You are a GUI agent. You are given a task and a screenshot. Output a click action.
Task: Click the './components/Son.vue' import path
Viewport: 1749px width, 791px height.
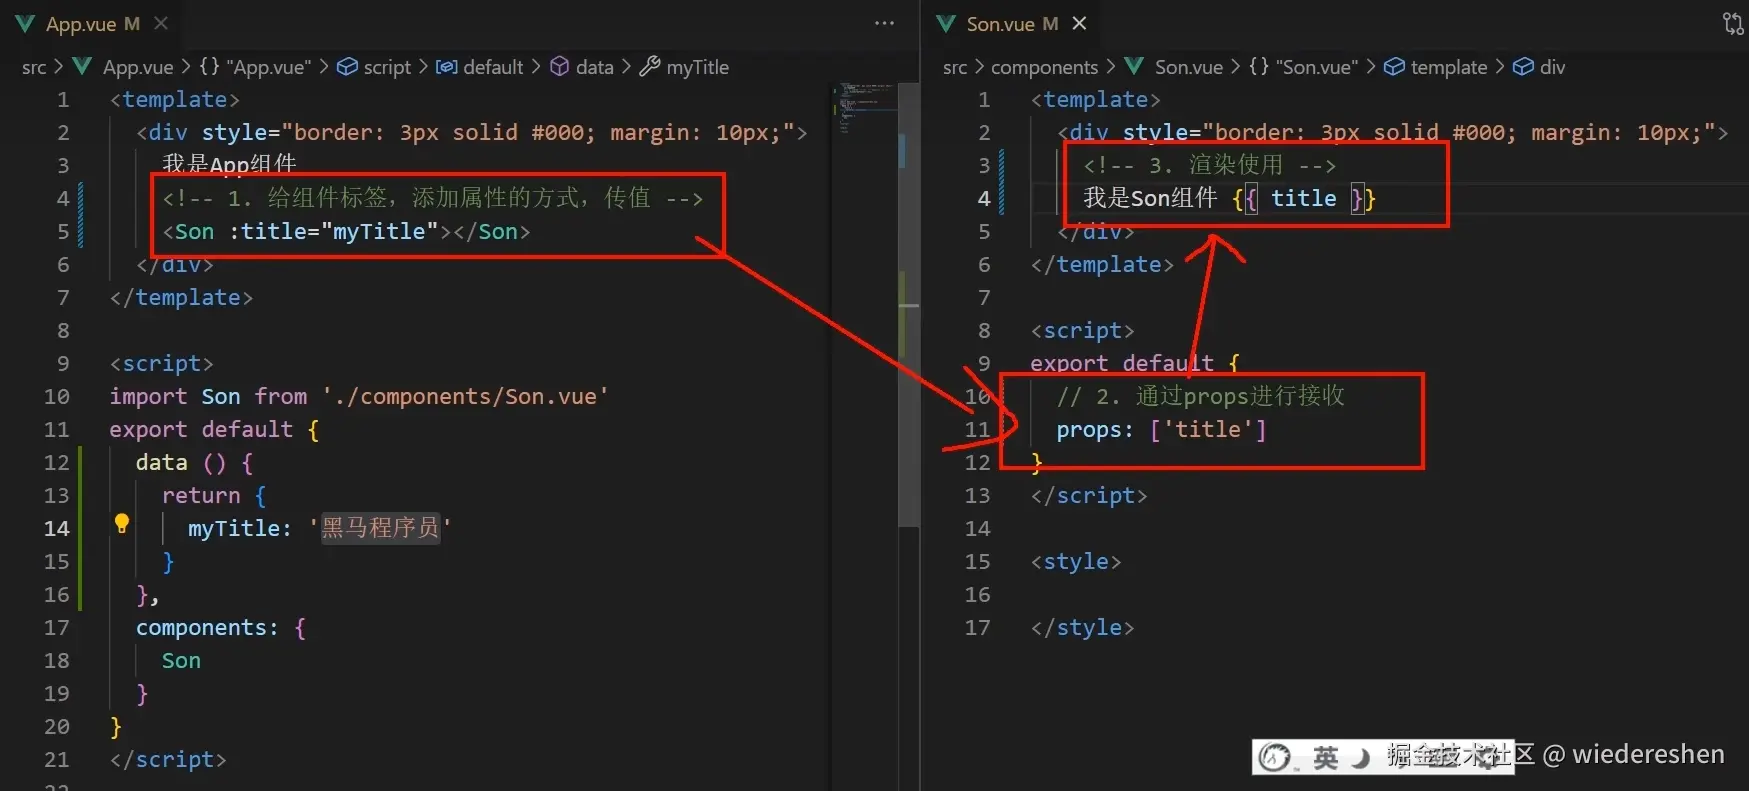465,396
